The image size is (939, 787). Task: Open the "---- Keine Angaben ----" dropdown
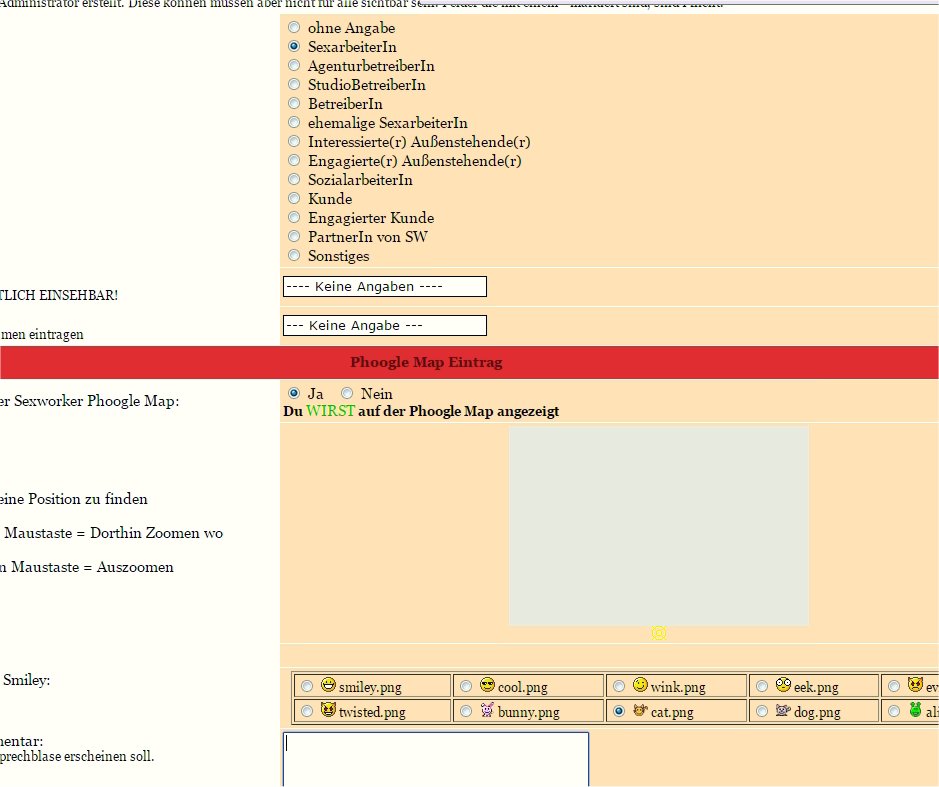(385, 287)
